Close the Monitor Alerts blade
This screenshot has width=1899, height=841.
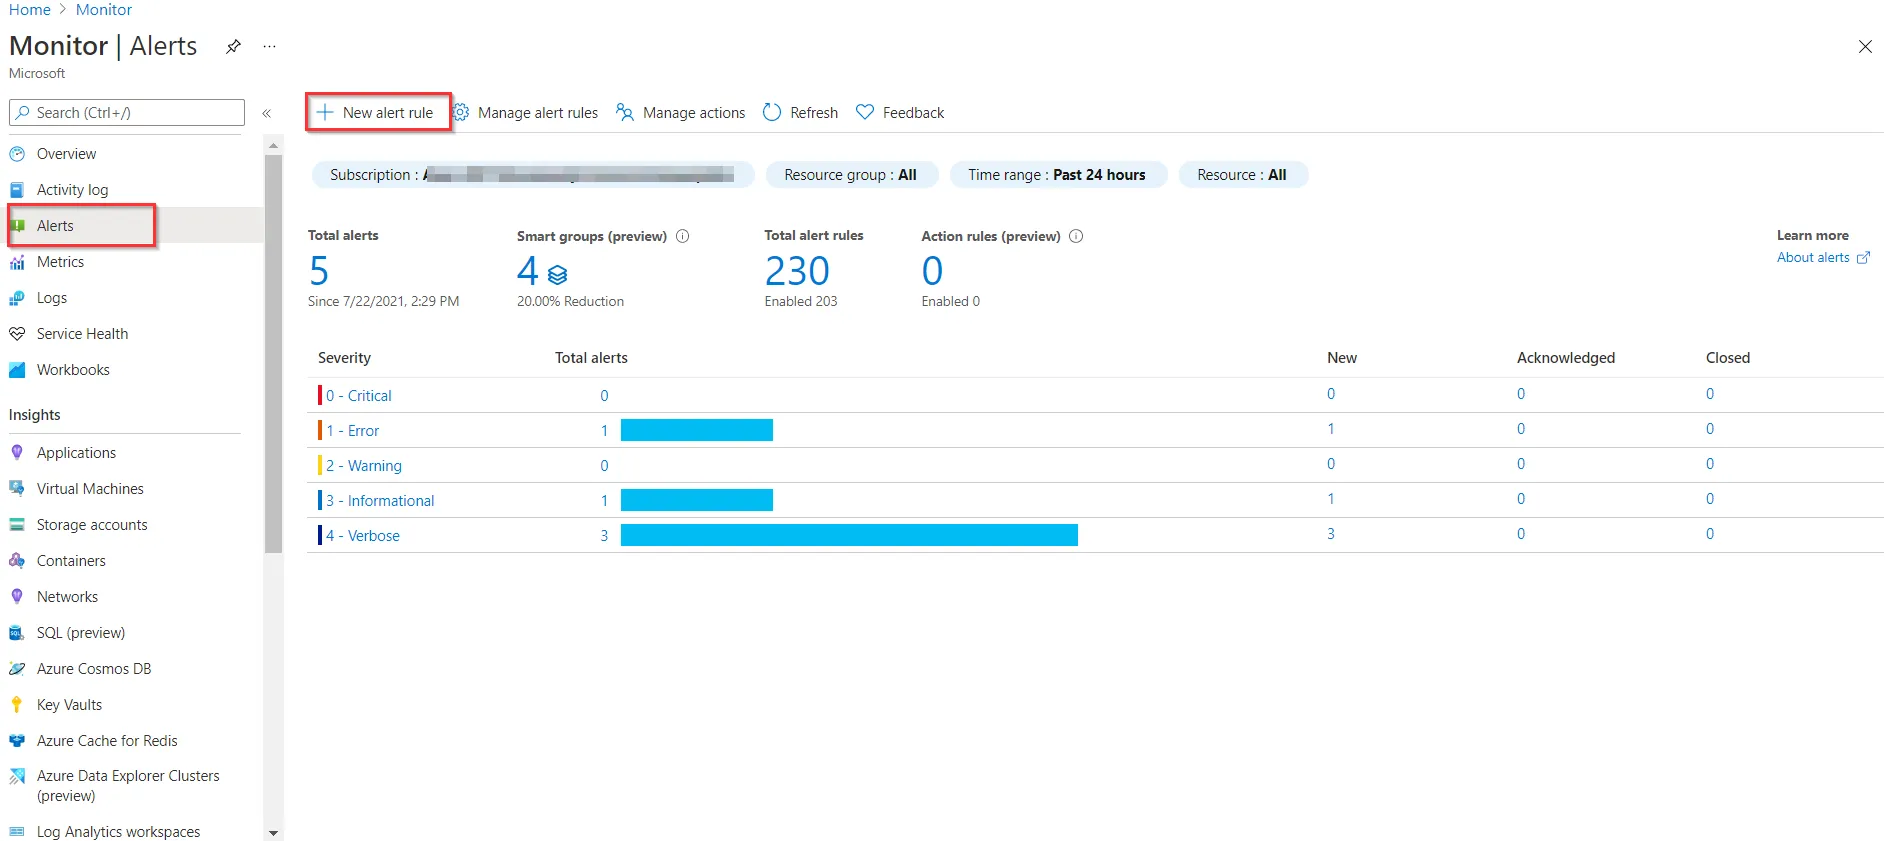pyautogui.click(x=1865, y=47)
